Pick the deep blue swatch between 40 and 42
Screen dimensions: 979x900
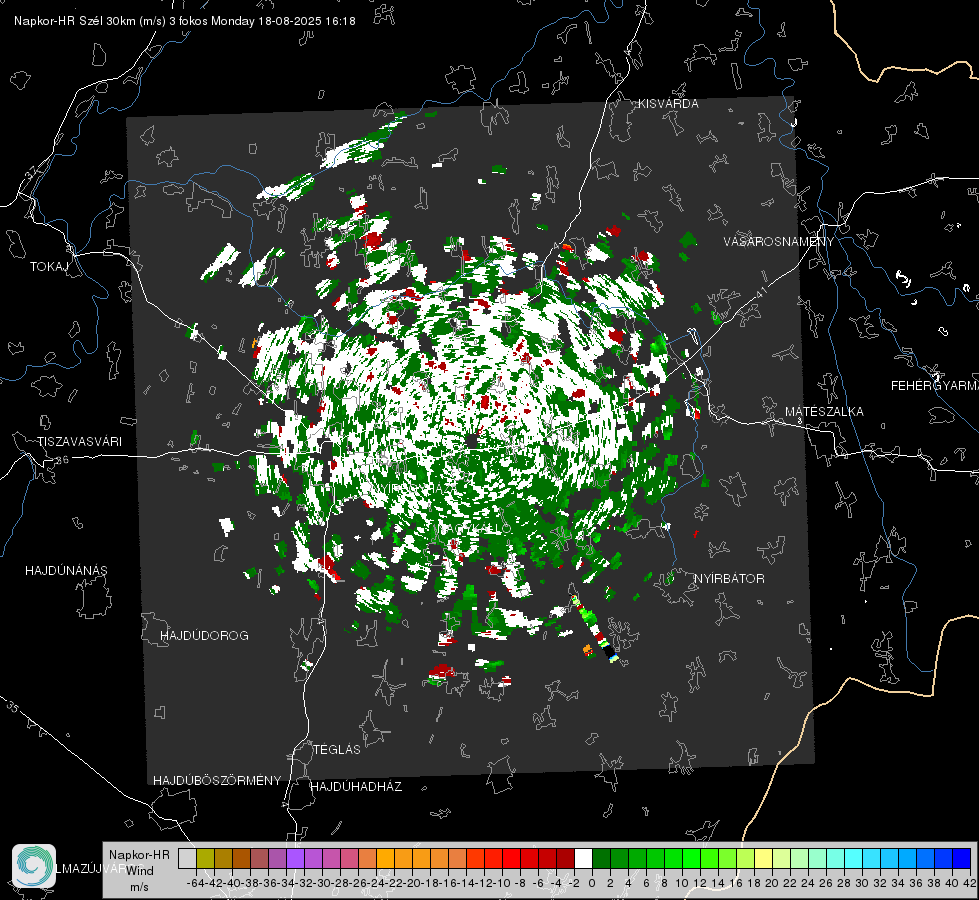click(x=962, y=859)
